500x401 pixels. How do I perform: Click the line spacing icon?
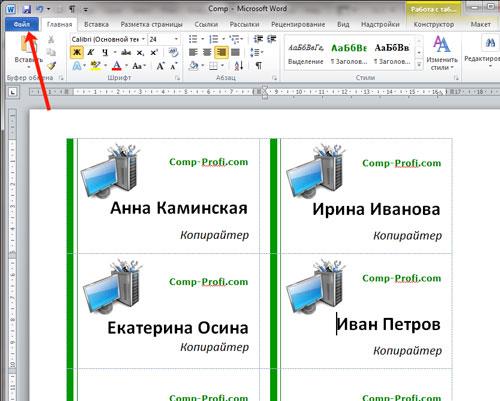[255, 52]
